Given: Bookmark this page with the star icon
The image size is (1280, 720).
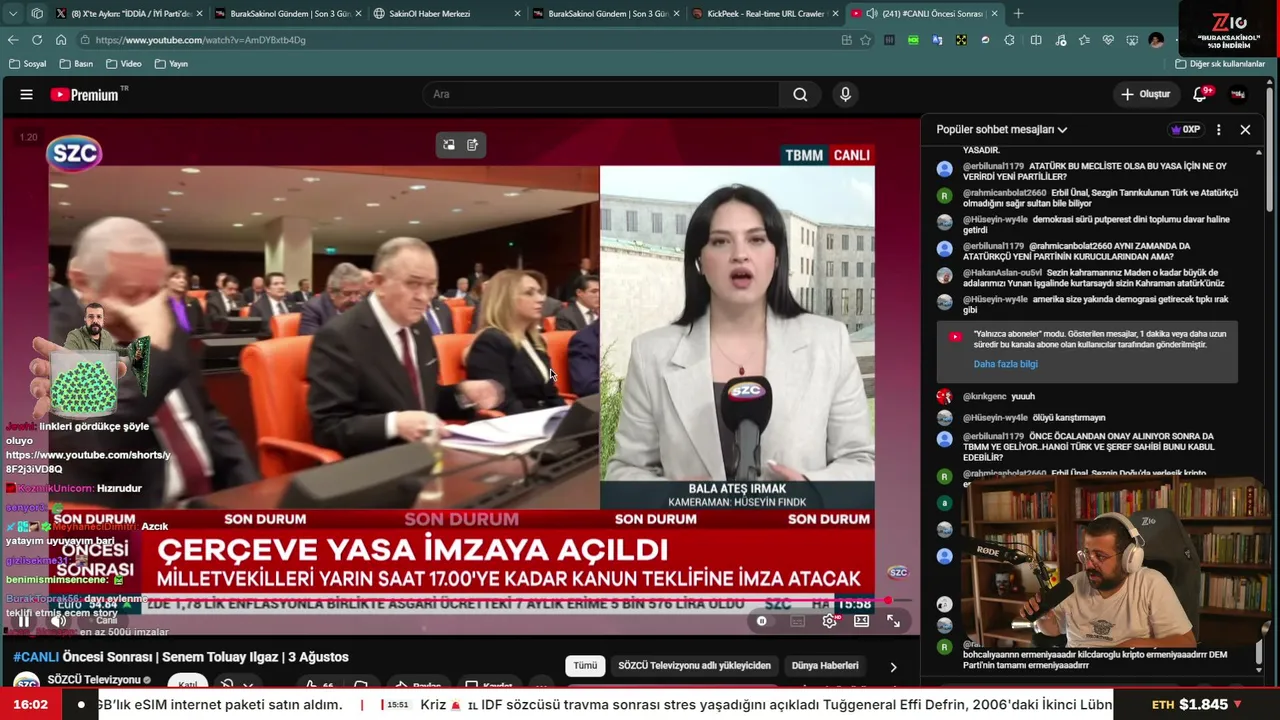Looking at the screenshot, I should coord(866,40).
